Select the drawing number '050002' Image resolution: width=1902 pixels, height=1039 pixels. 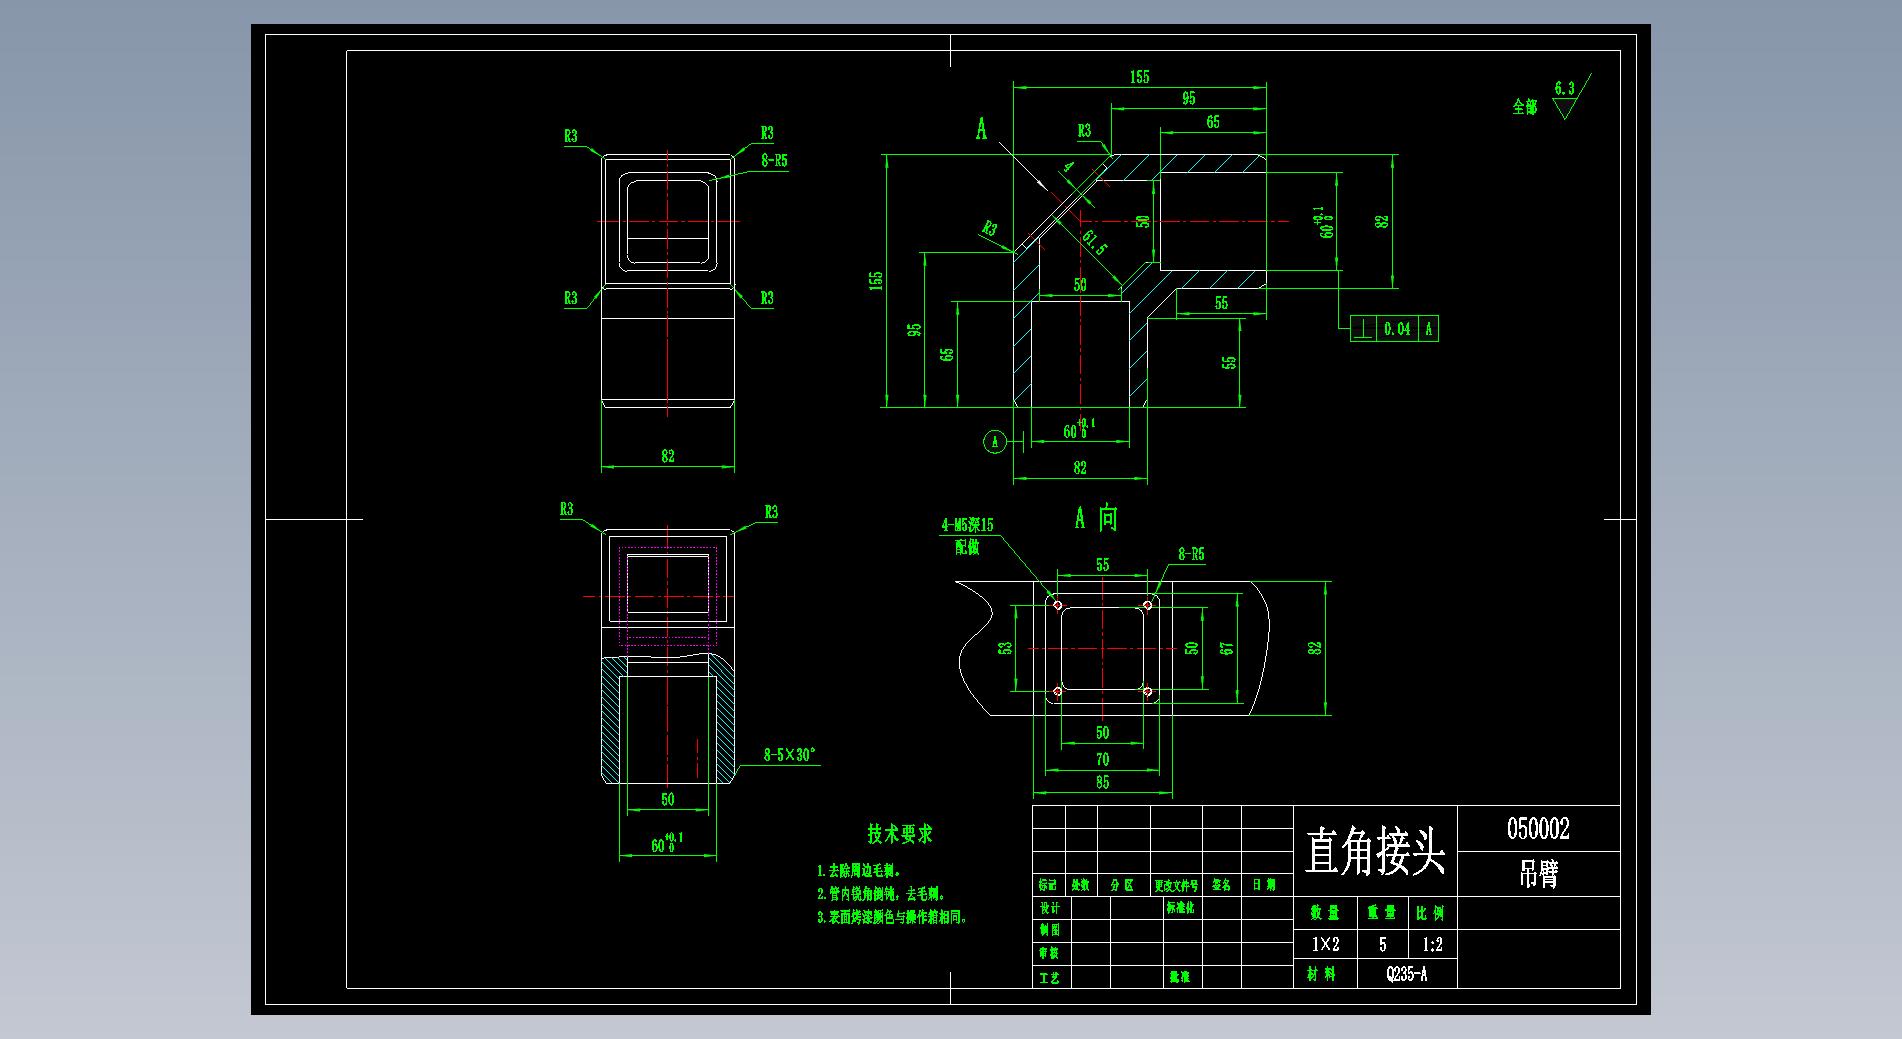tap(1538, 829)
